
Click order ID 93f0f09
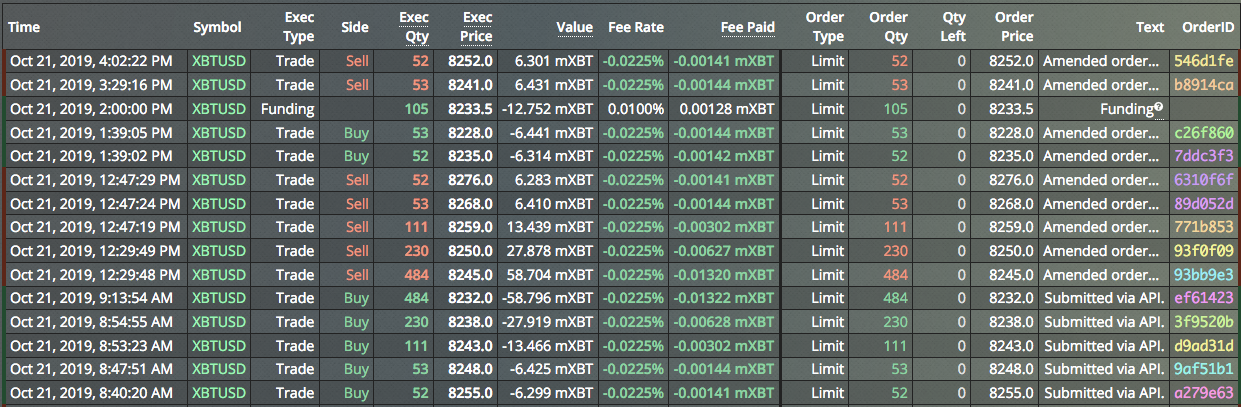[x=1204, y=251]
